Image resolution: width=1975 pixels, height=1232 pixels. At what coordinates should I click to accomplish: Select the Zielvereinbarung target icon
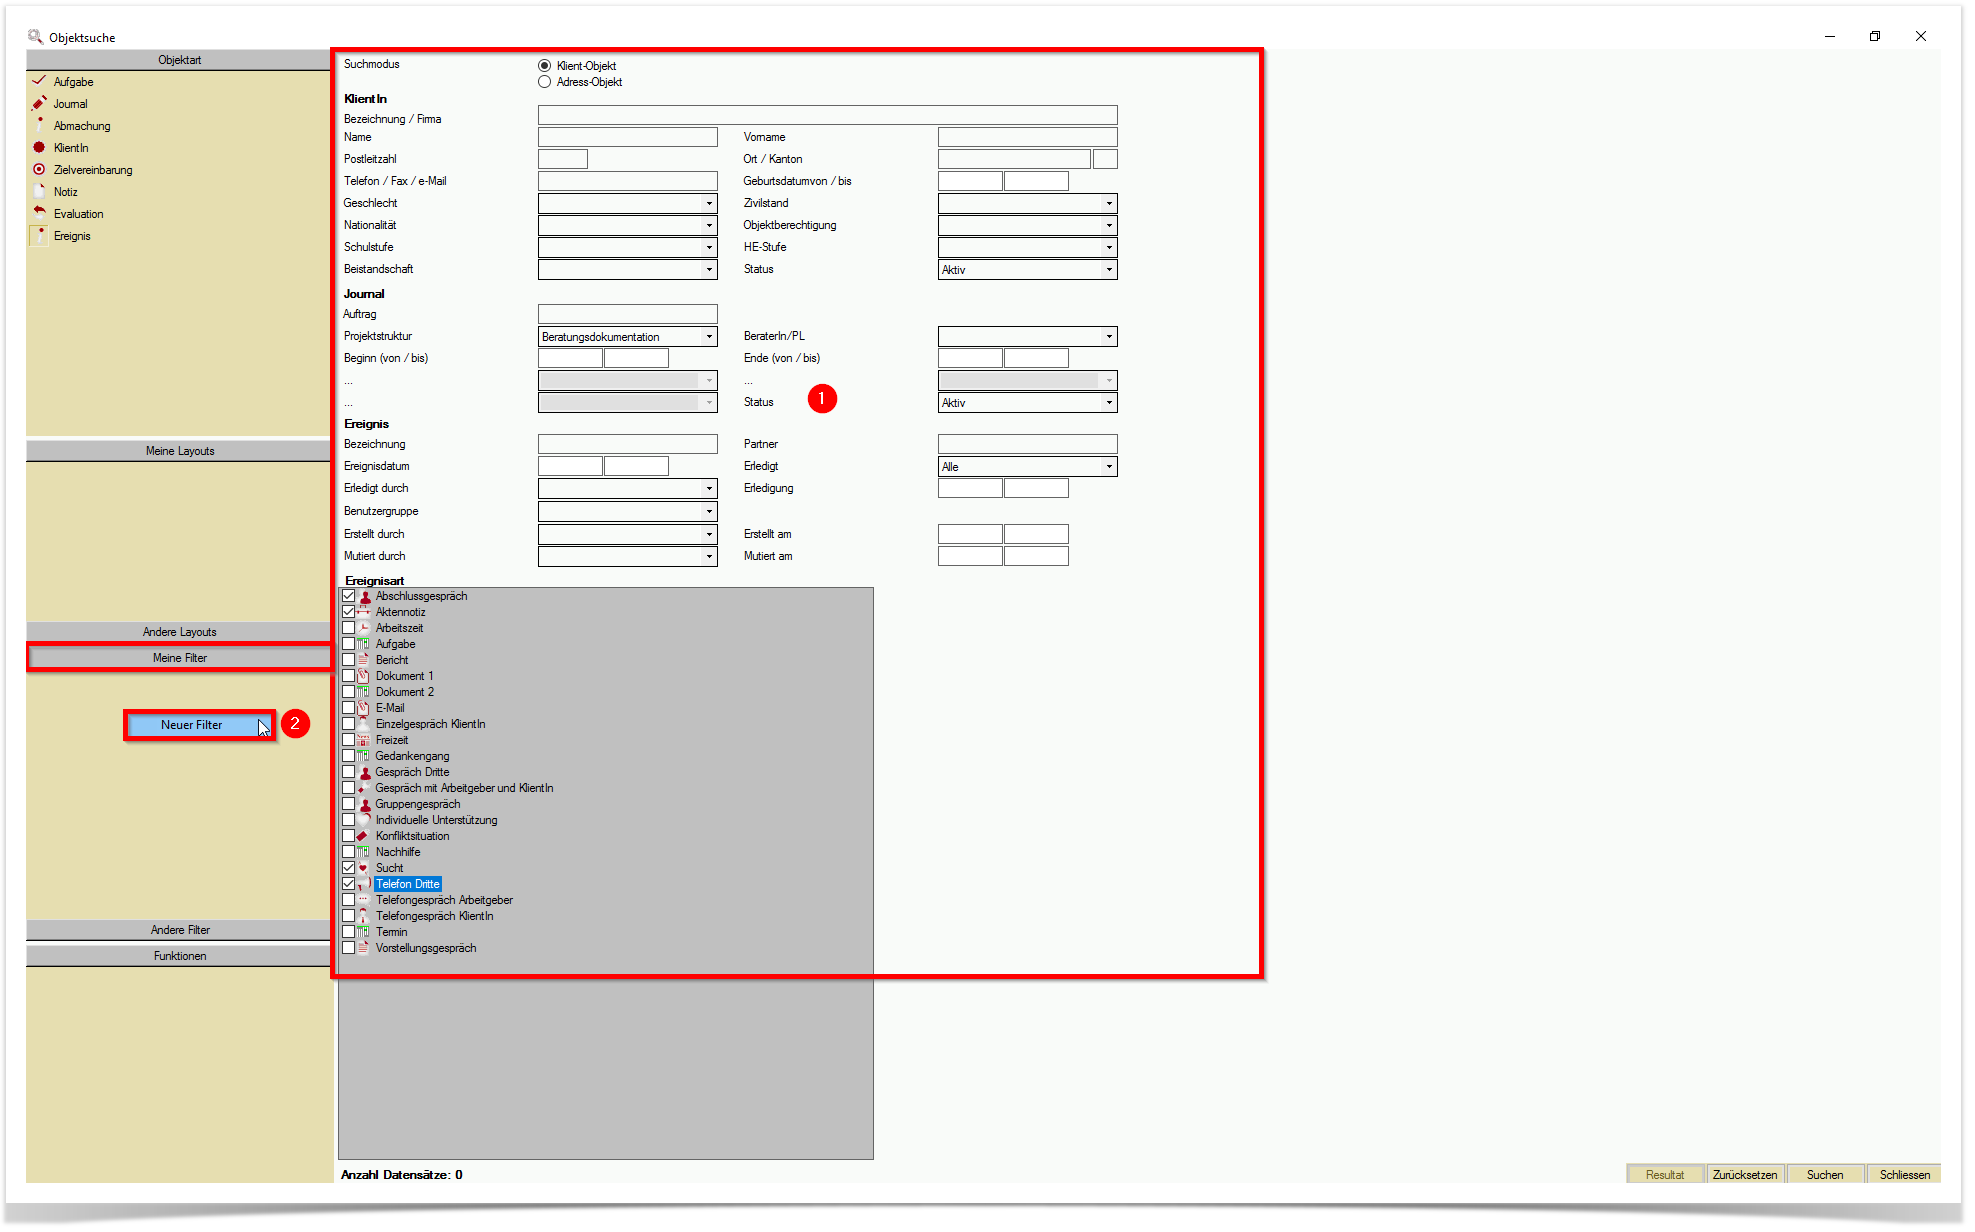click(39, 169)
